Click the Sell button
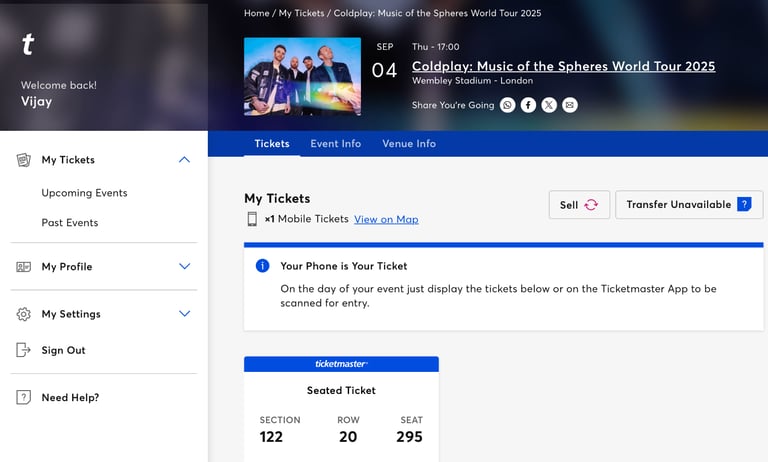Viewport: 768px width, 462px height. coord(579,204)
